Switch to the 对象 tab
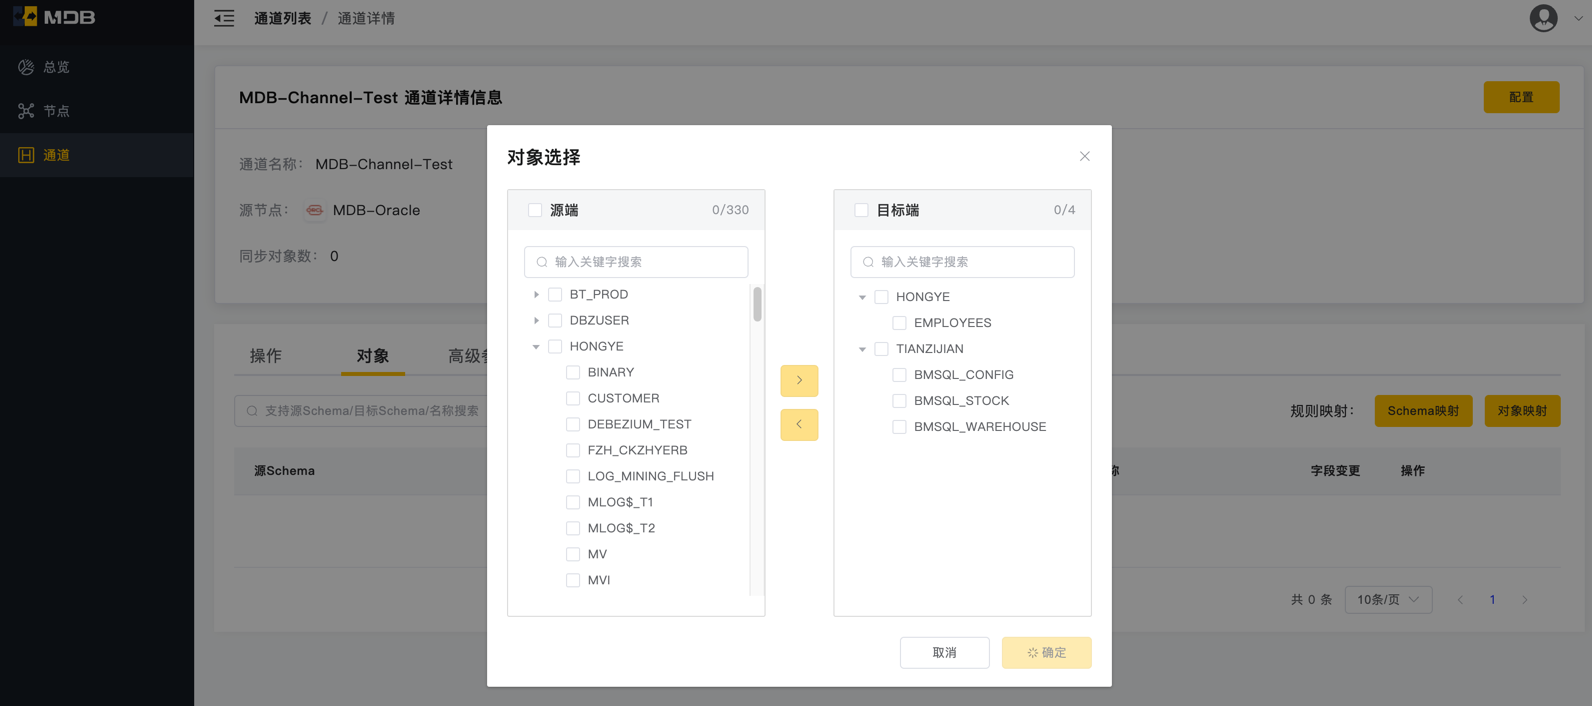The height and width of the screenshot is (706, 1592). tap(373, 356)
